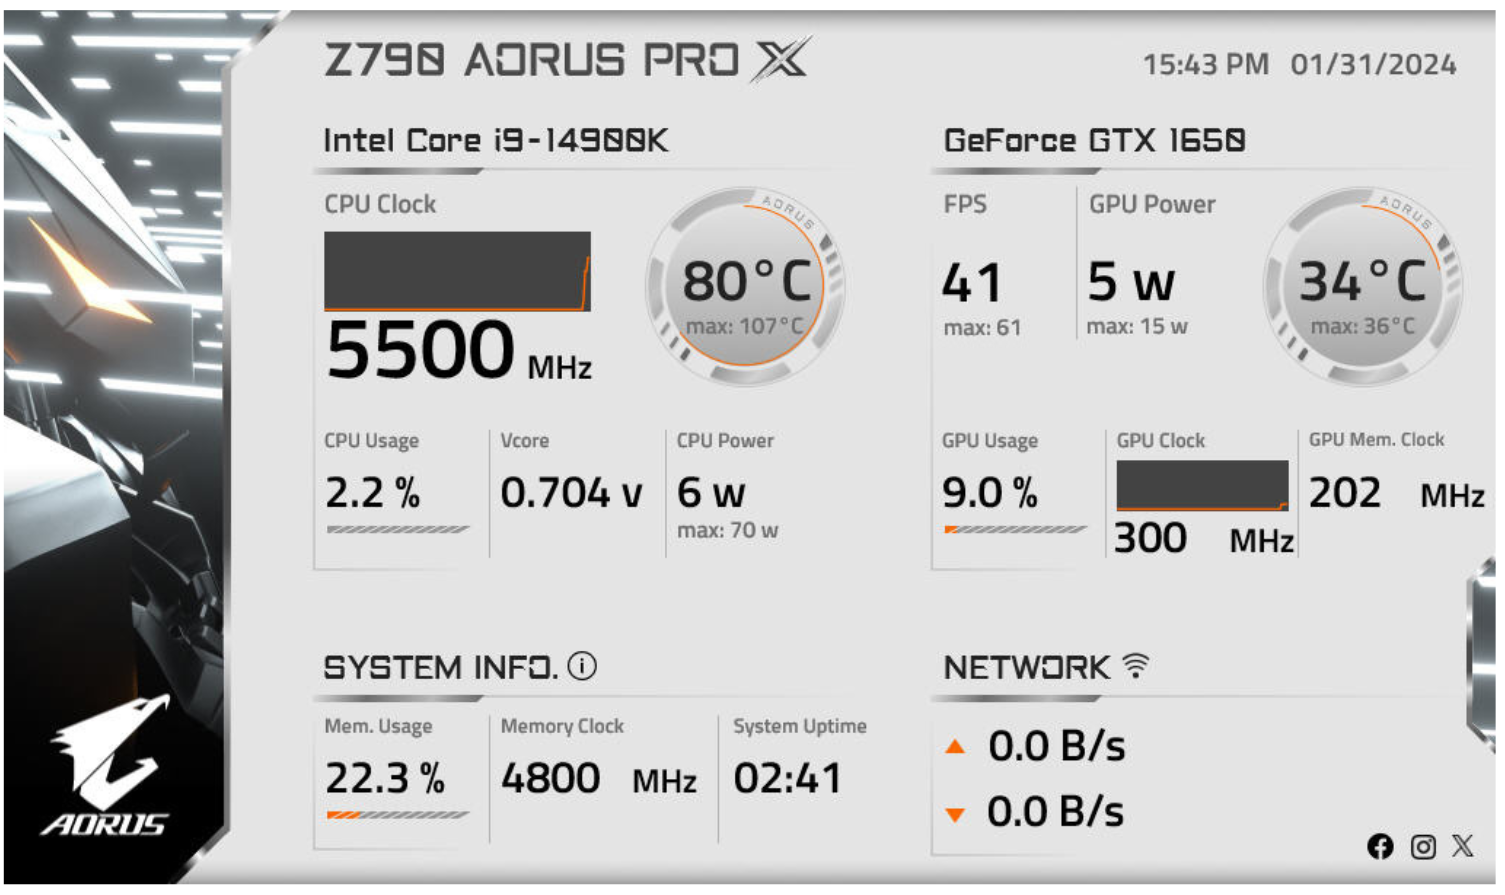The width and height of the screenshot is (1505, 895).
Task: Click the FPS label
Action: 965,204
